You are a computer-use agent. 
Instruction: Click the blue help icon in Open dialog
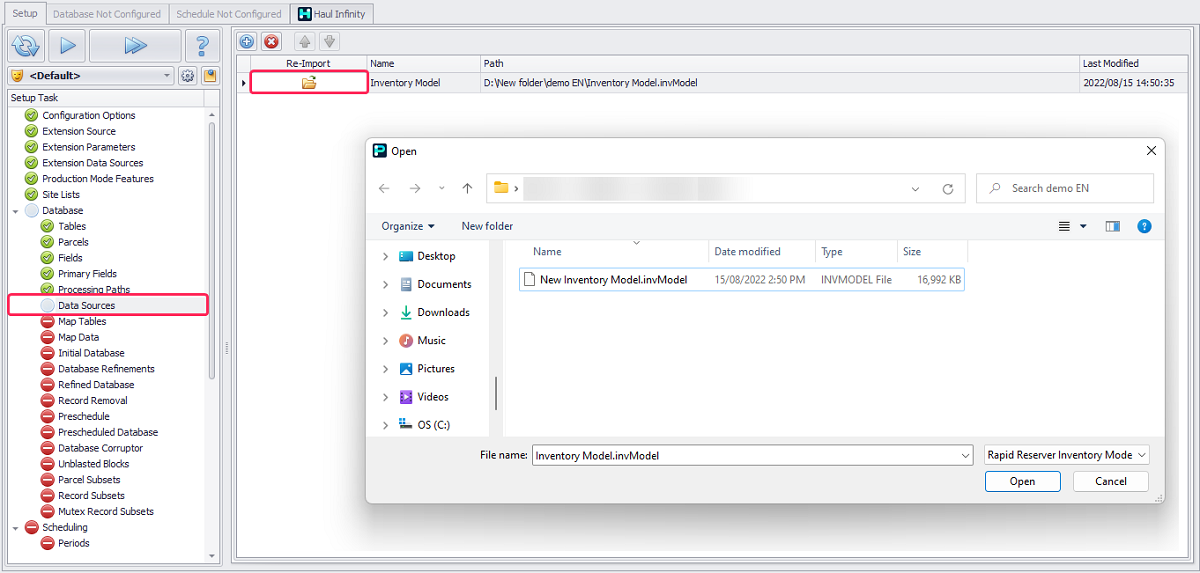coord(1145,226)
